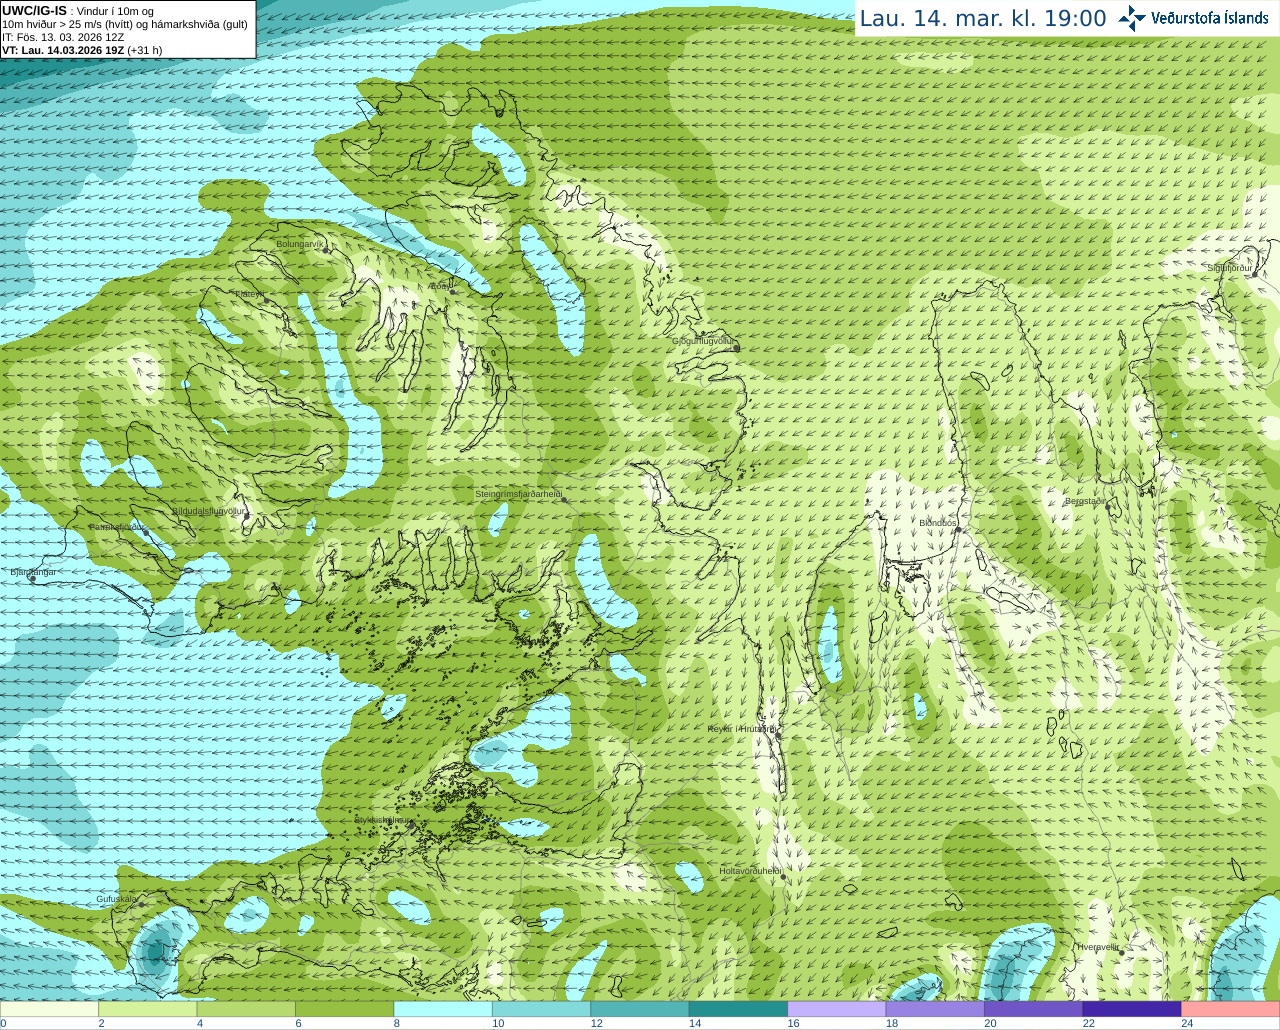Click the Bergstaðir station label
The image size is (1280, 1030).
pos(1085,501)
